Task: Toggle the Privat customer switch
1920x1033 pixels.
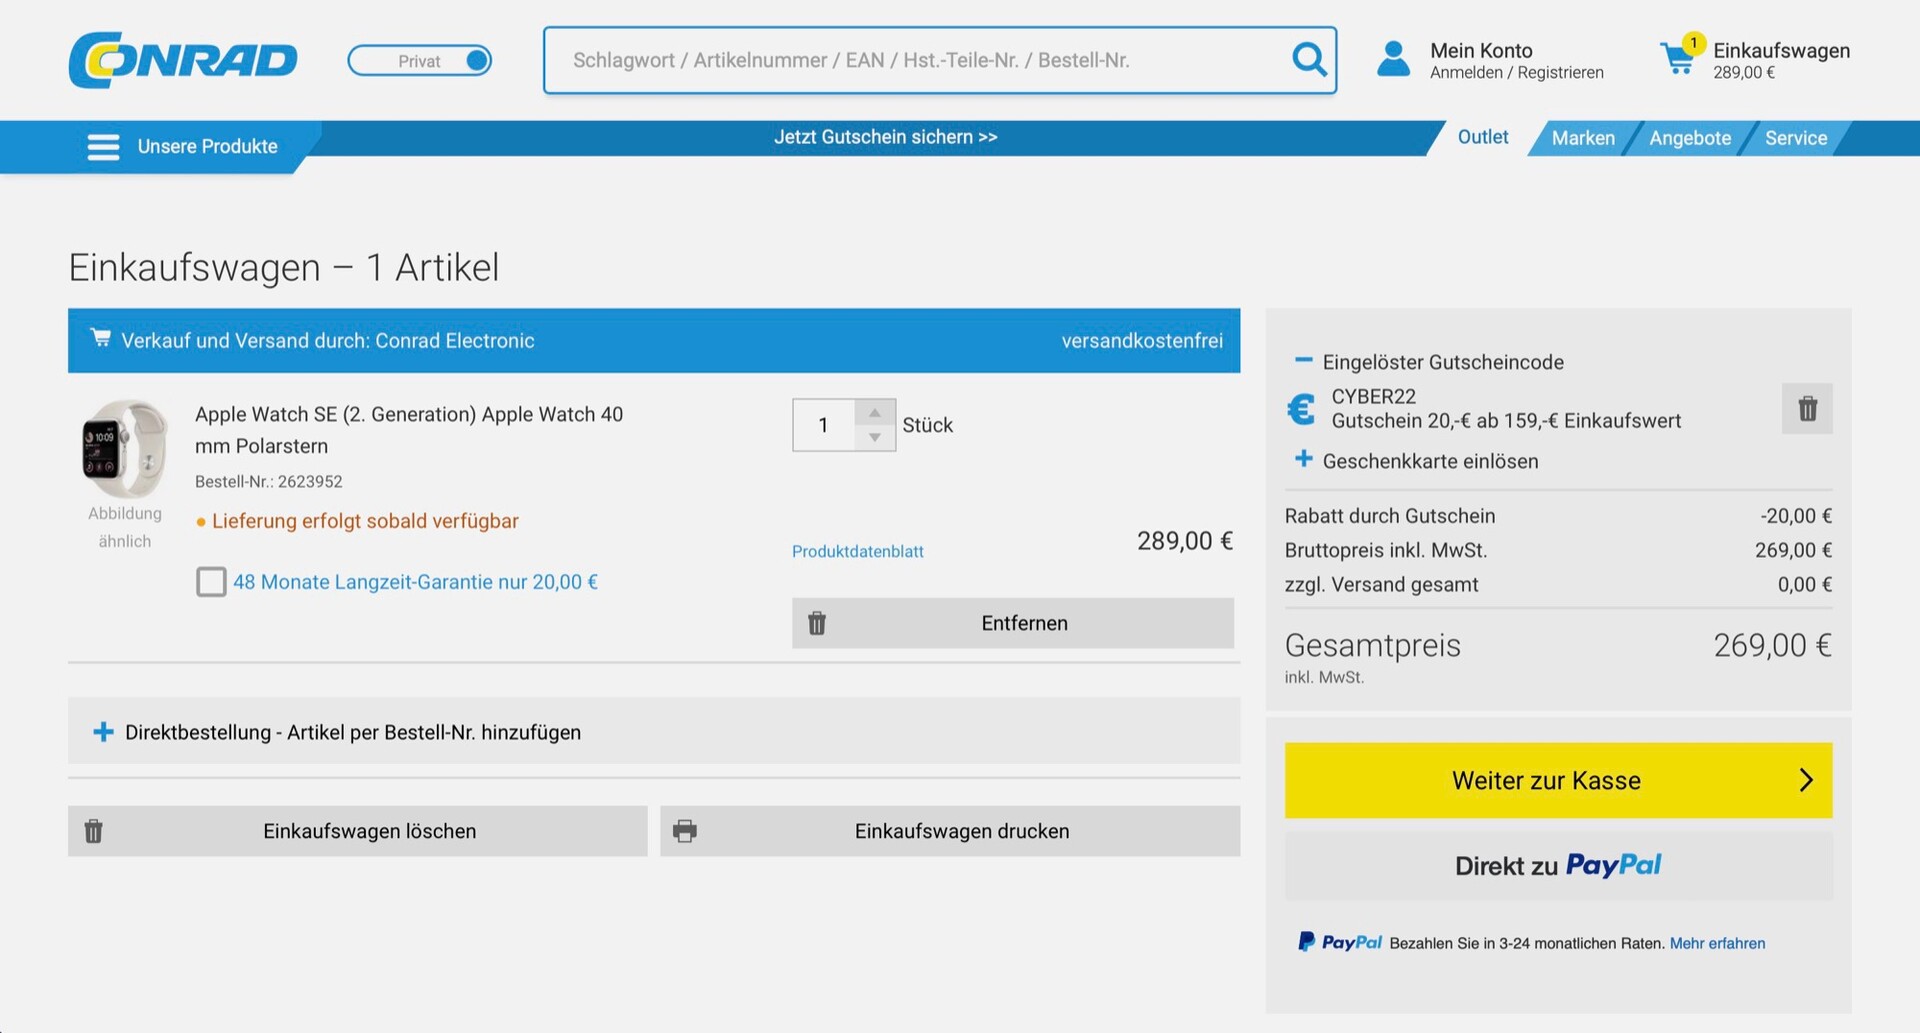Action: coord(419,61)
